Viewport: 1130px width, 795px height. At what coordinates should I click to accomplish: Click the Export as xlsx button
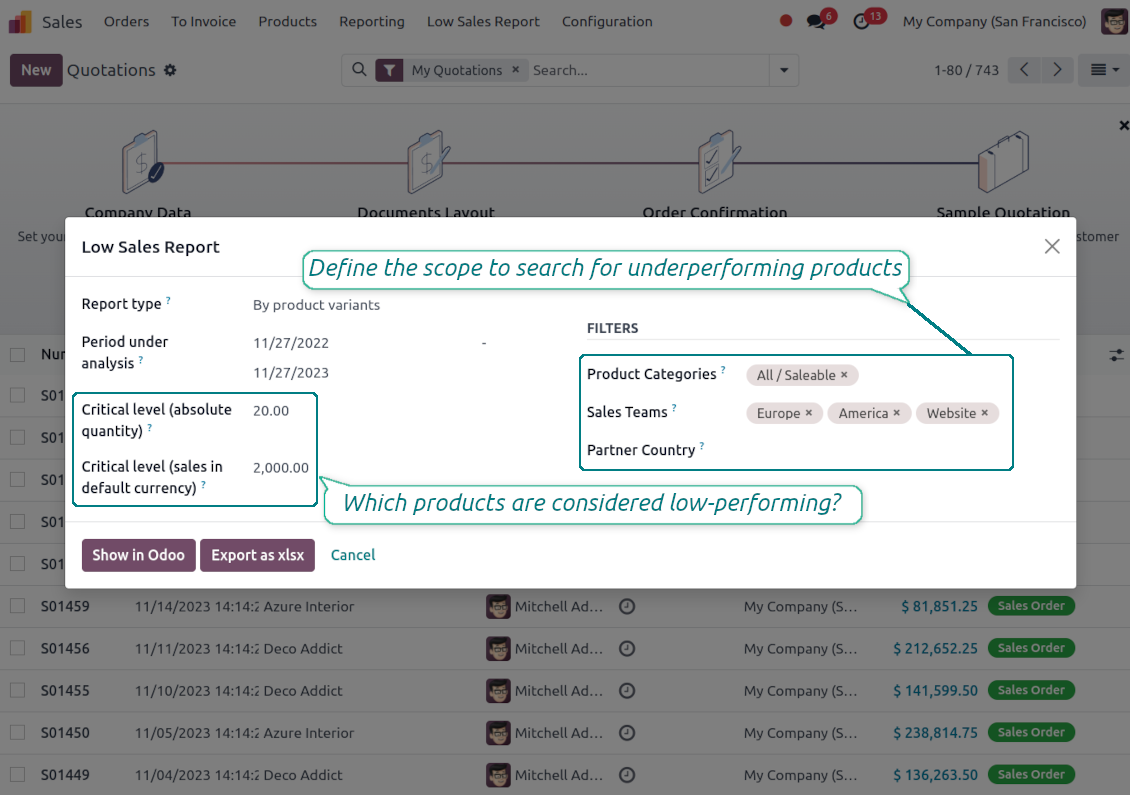[x=257, y=555]
